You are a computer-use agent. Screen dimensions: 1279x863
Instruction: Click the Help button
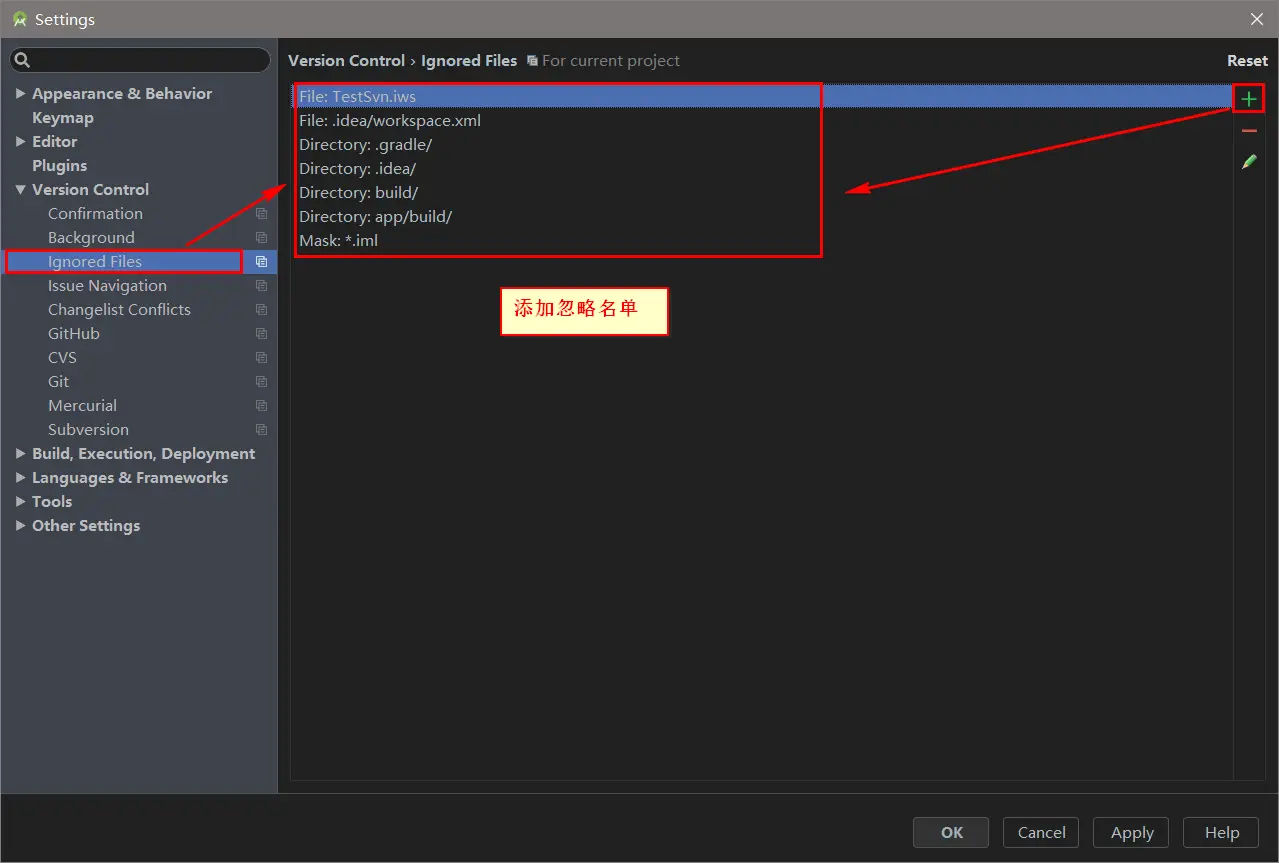tap(1221, 832)
